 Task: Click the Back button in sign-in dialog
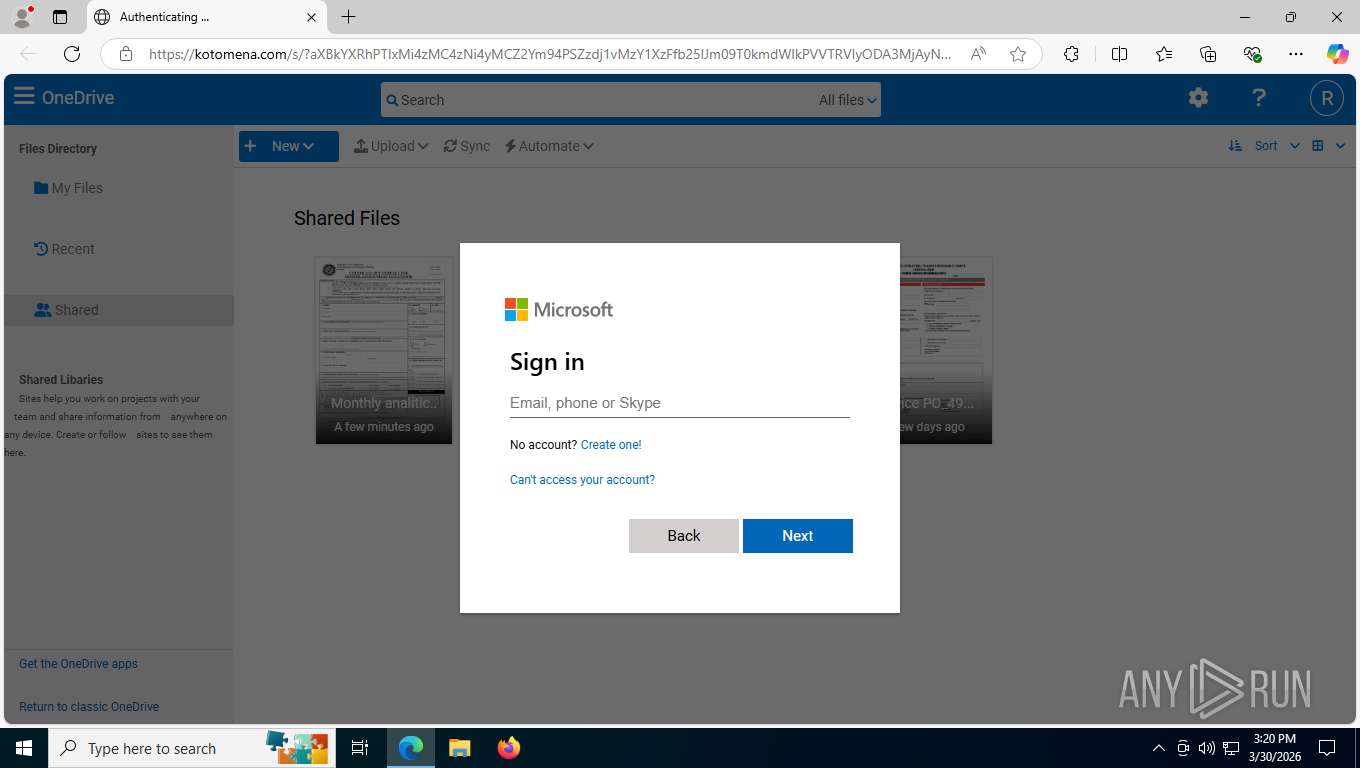tap(684, 536)
